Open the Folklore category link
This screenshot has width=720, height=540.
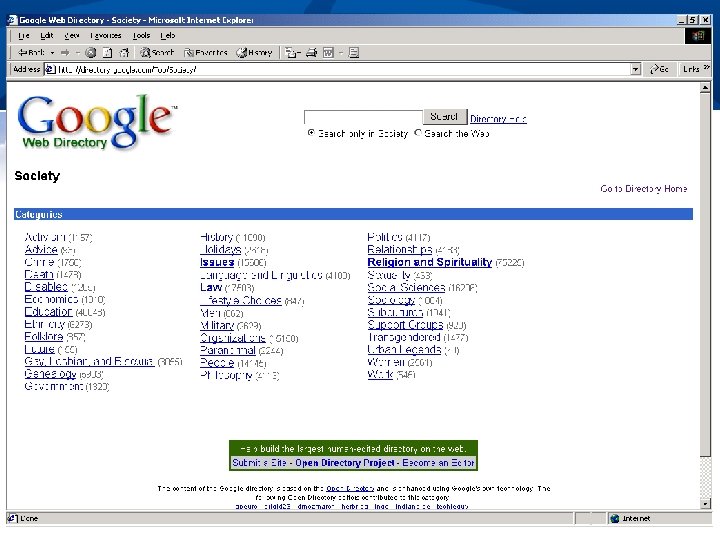(x=44, y=337)
